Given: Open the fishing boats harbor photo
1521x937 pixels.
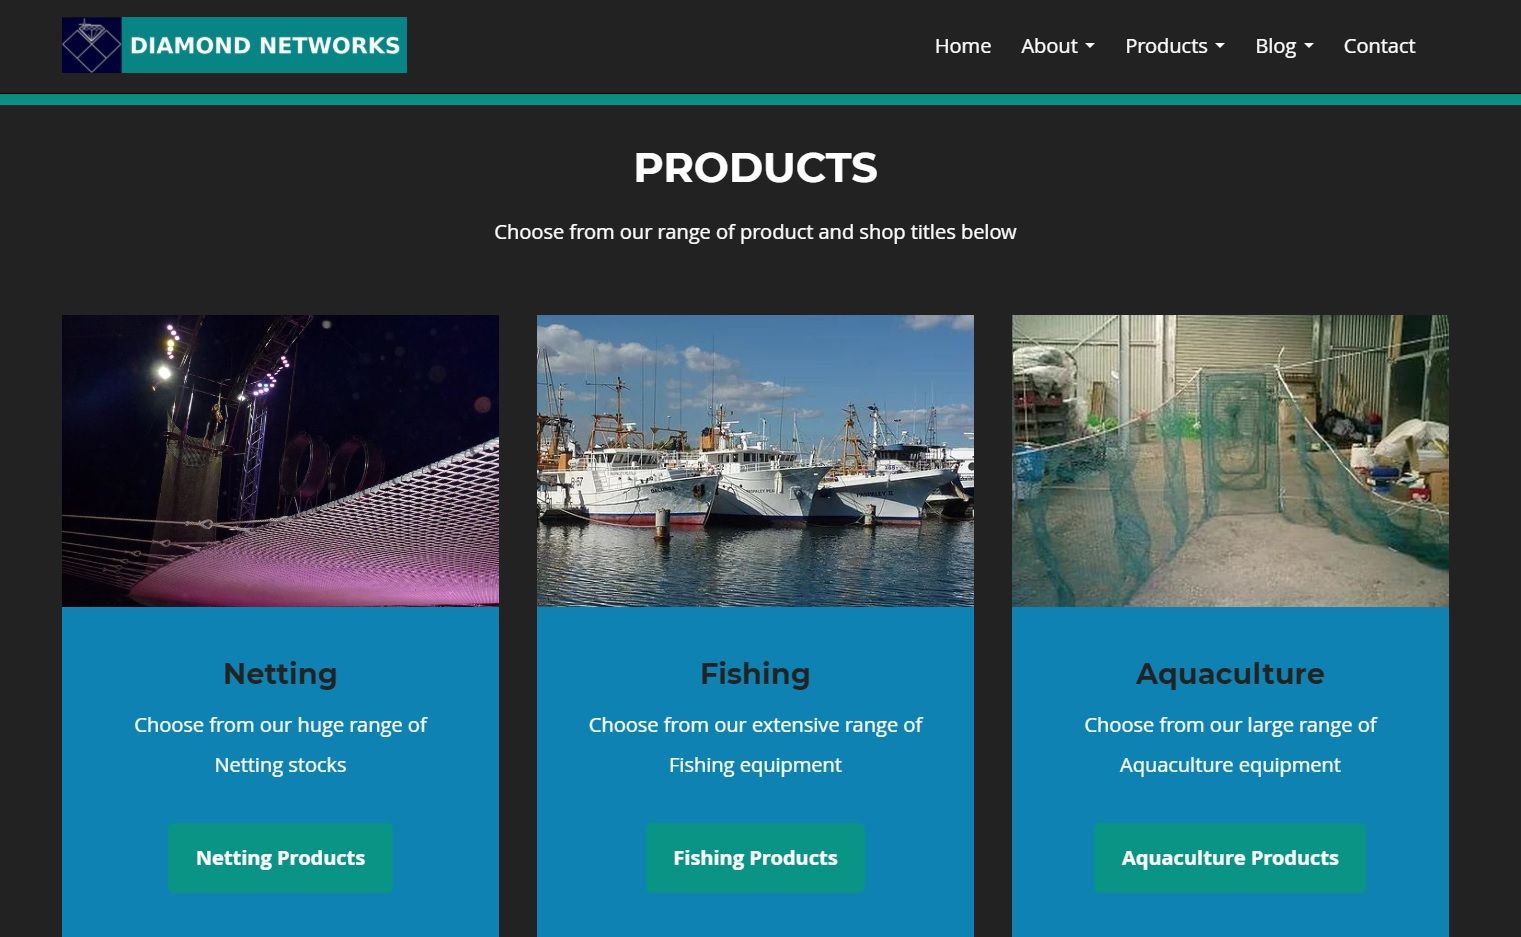Looking at the screenshot, I should point(755,461).
